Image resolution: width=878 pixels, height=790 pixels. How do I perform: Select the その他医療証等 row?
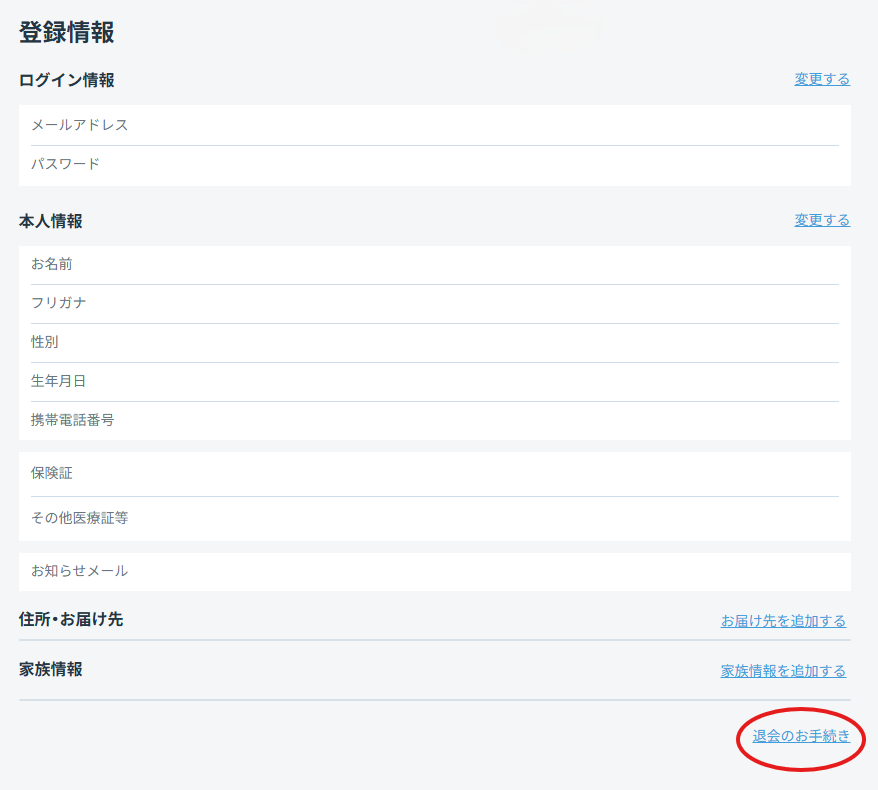tap(435, 518)
